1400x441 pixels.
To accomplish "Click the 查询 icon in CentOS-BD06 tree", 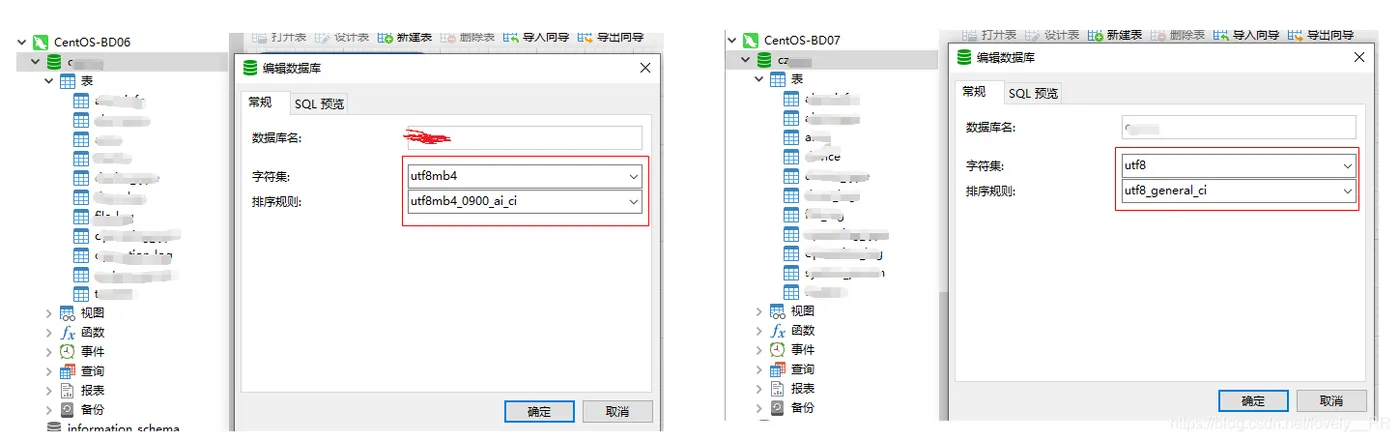I will point(67,371).
